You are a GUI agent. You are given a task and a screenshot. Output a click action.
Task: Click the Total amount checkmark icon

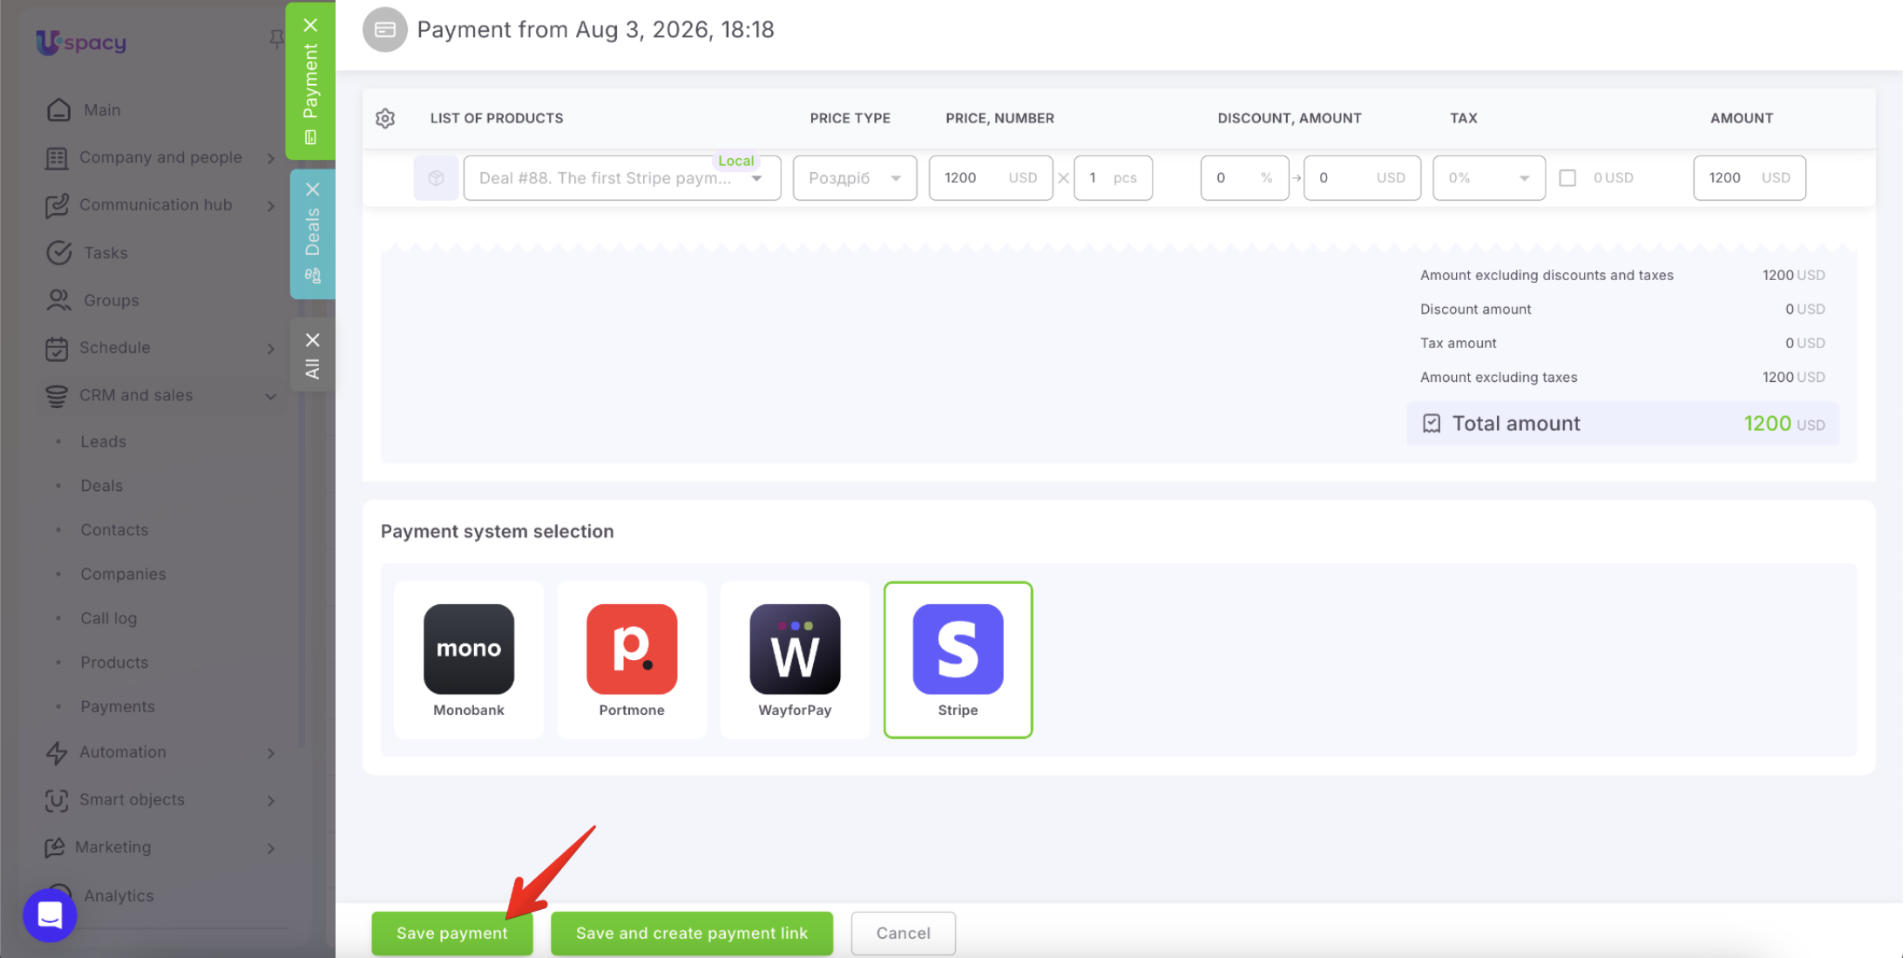coord(1432,423)
